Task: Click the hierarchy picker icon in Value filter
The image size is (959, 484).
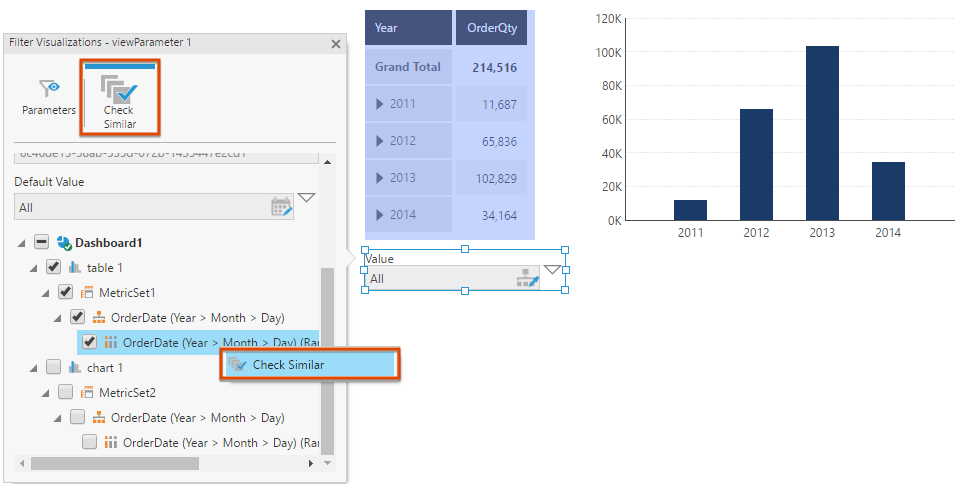Action: [527, 279]
